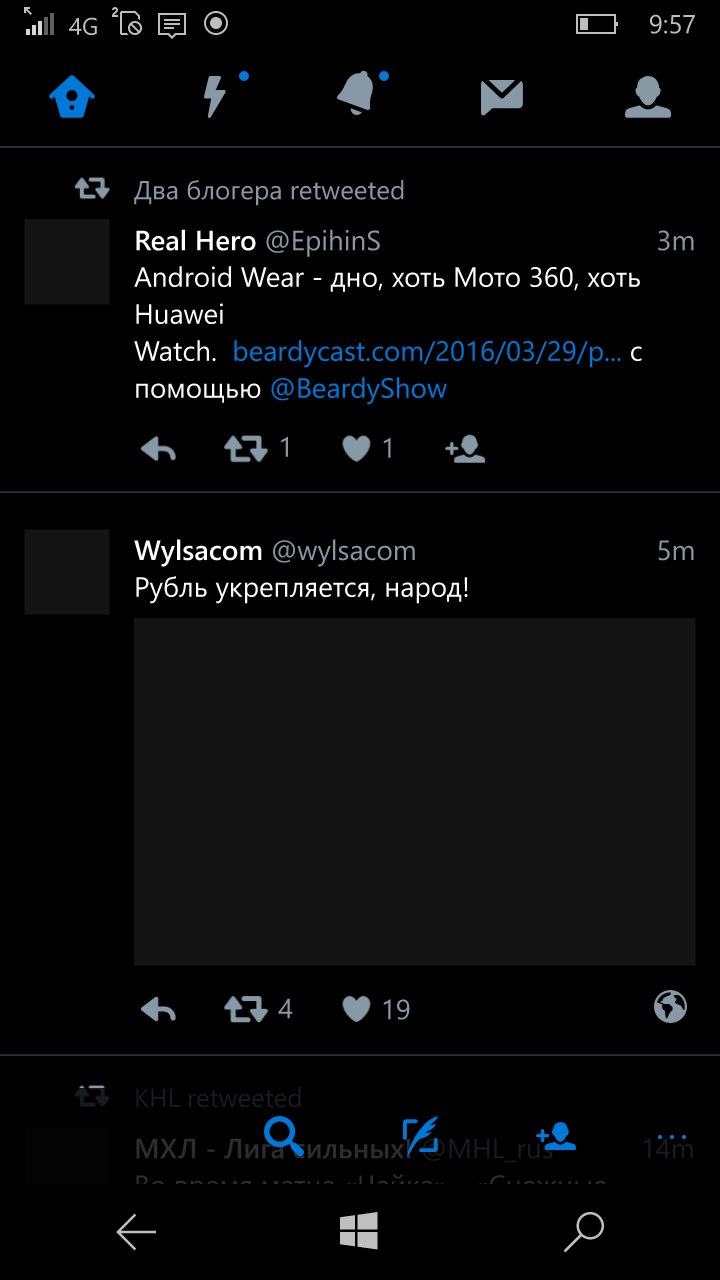Open the image in Wylsacom's tweet
The height and width of the screenshot is (1280, 720).
coord(415,792)
